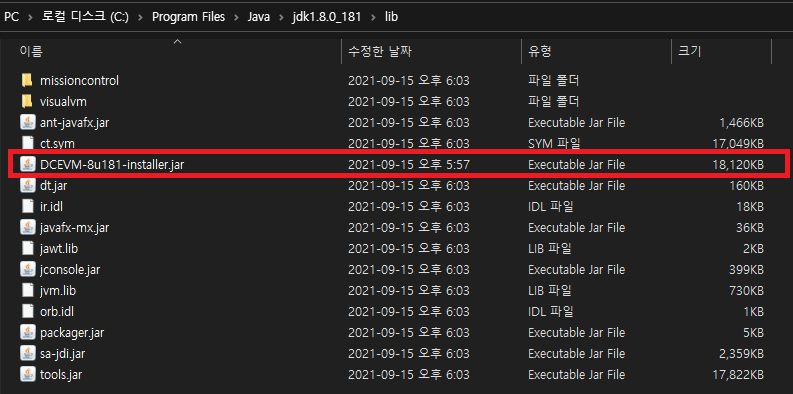Click the 17,049KB size value
Image resolution: width=793 pixels, height=394 pixels.
pos(738,144)
